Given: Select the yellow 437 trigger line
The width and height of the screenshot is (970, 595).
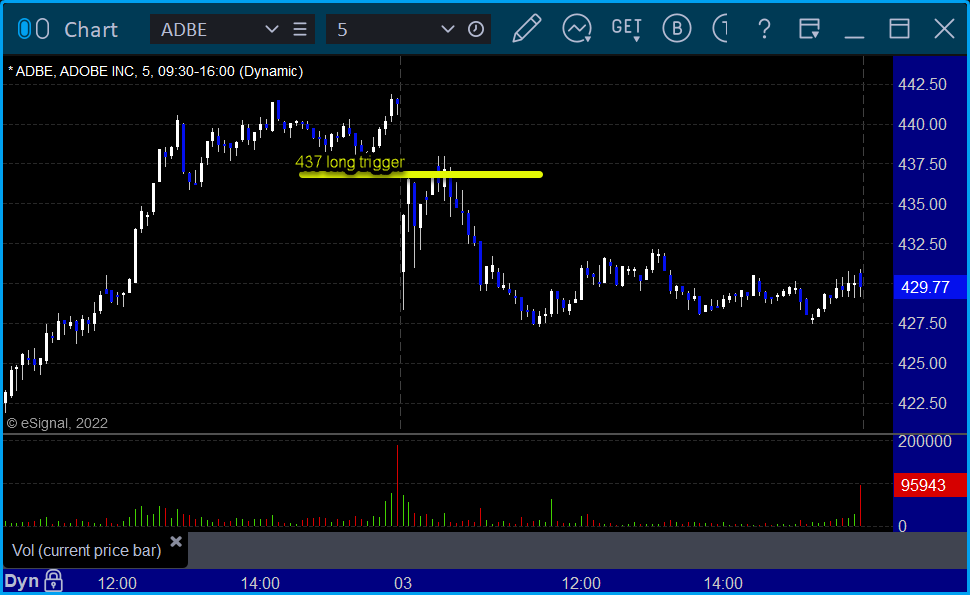Looking at the screenshot, I should [x=421, y=174].
